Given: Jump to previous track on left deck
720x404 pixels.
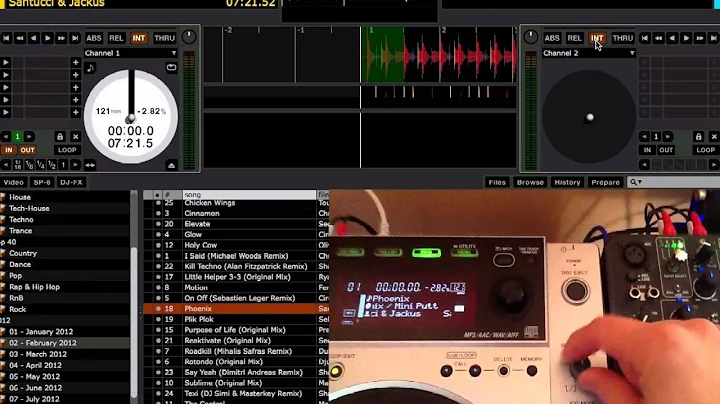Looking at the screenshot, I should [x=6, y=38].
